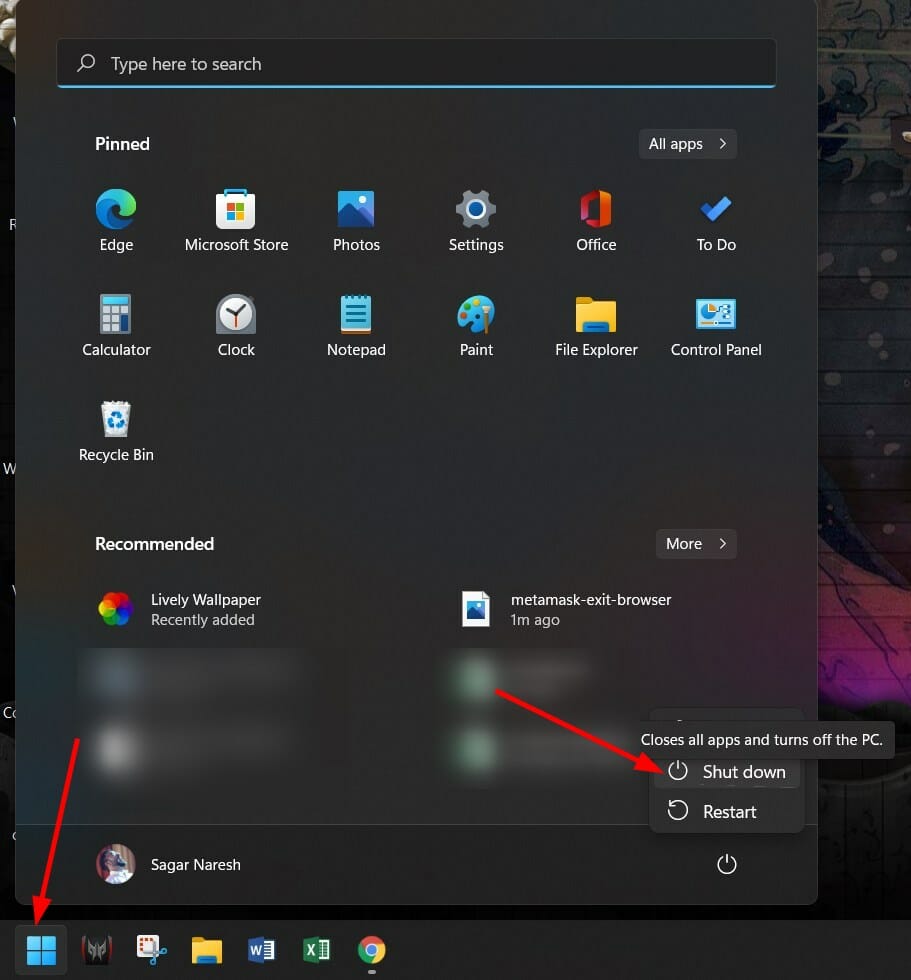
Task: Open Snipping Tool from taskbar
Action: (x=152, y=950)
